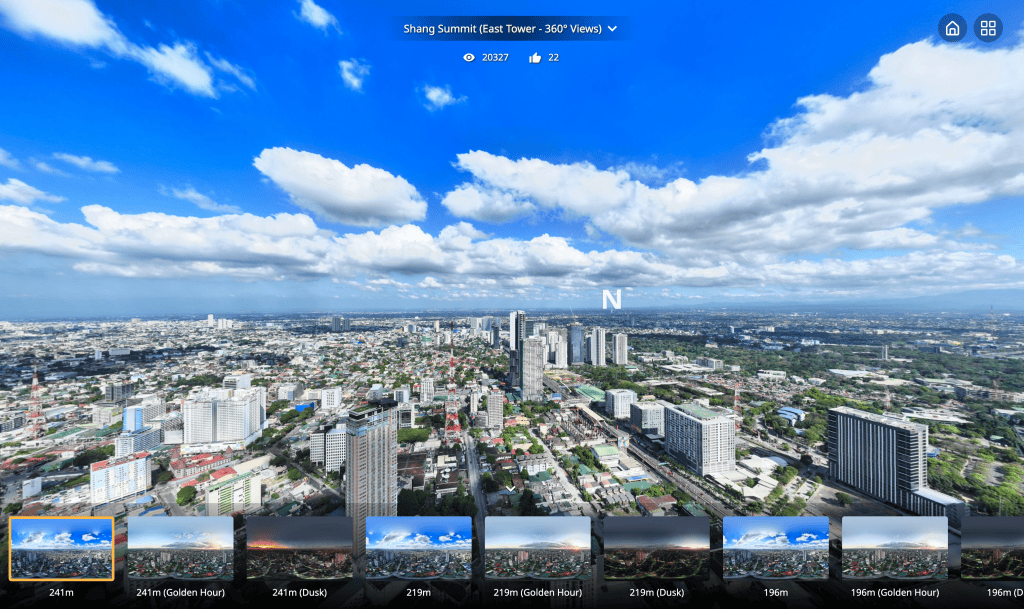Switch to the 196m daytime thumbnail
Image resolution: width=1024 pixels, height=609 pixels.
click(x=775, y=548)
